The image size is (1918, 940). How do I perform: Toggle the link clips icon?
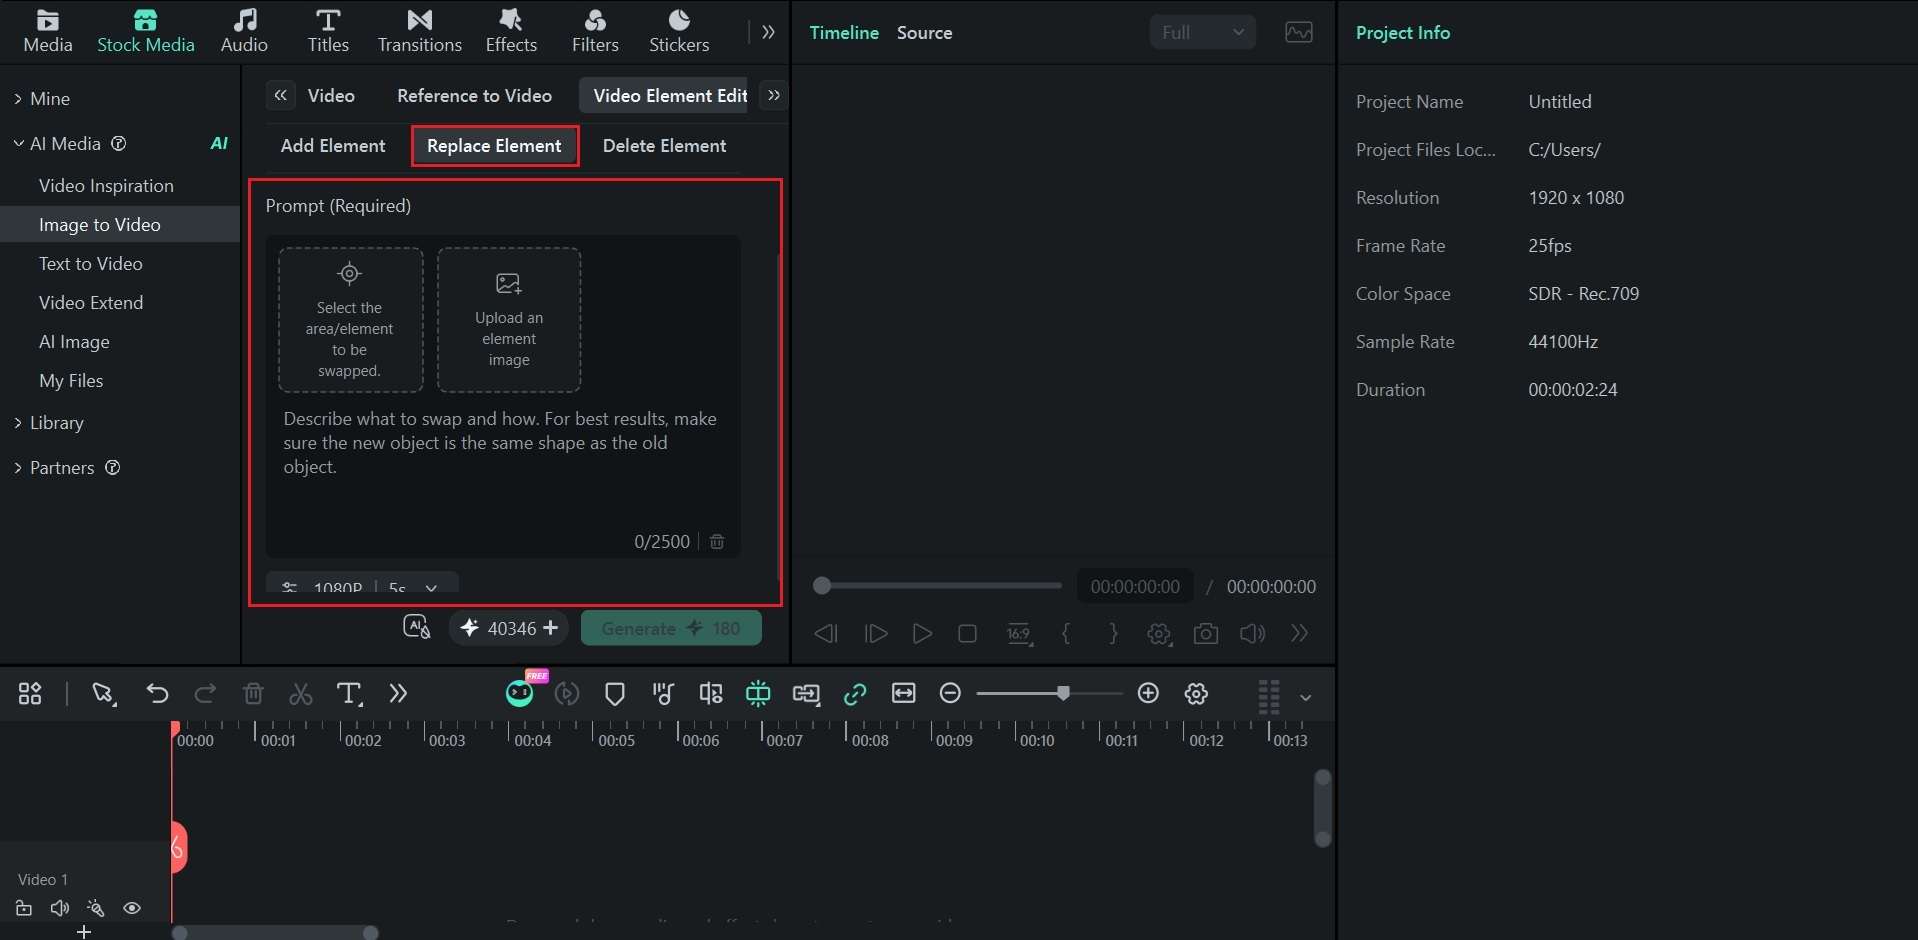pyautogui.click(x=855, y=693)
